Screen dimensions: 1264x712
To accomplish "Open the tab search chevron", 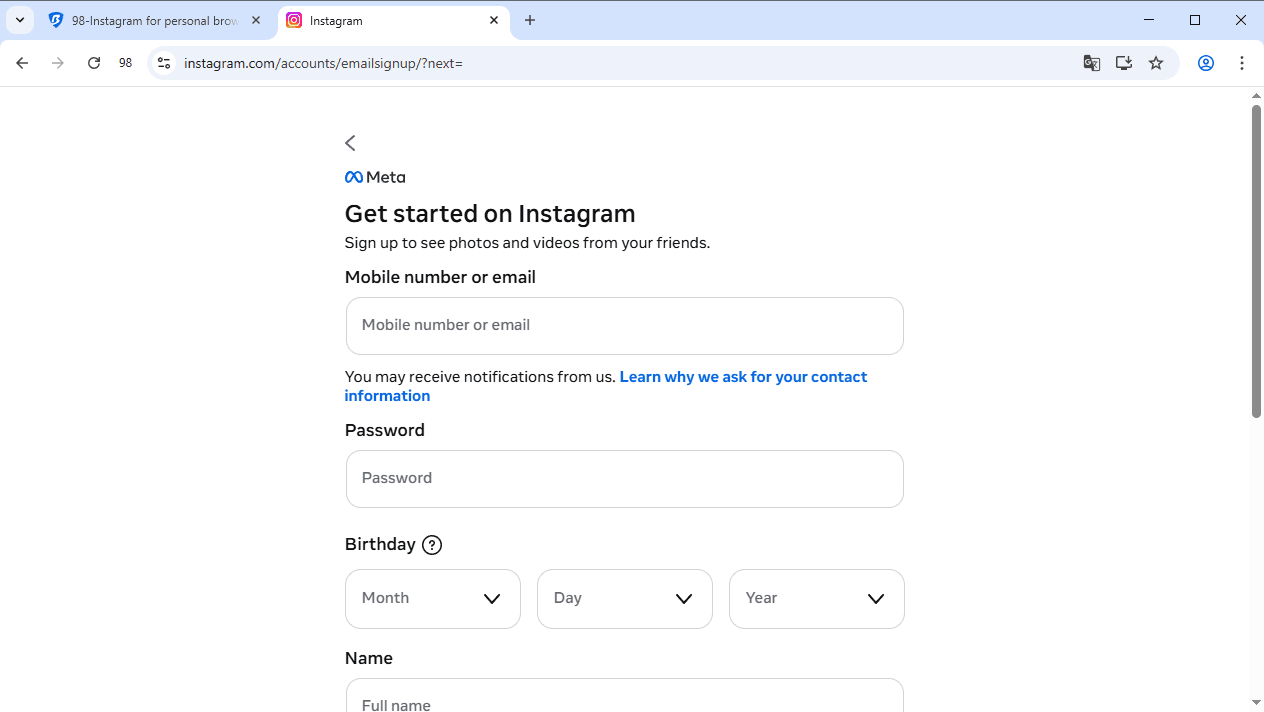I will pos(19,20).
